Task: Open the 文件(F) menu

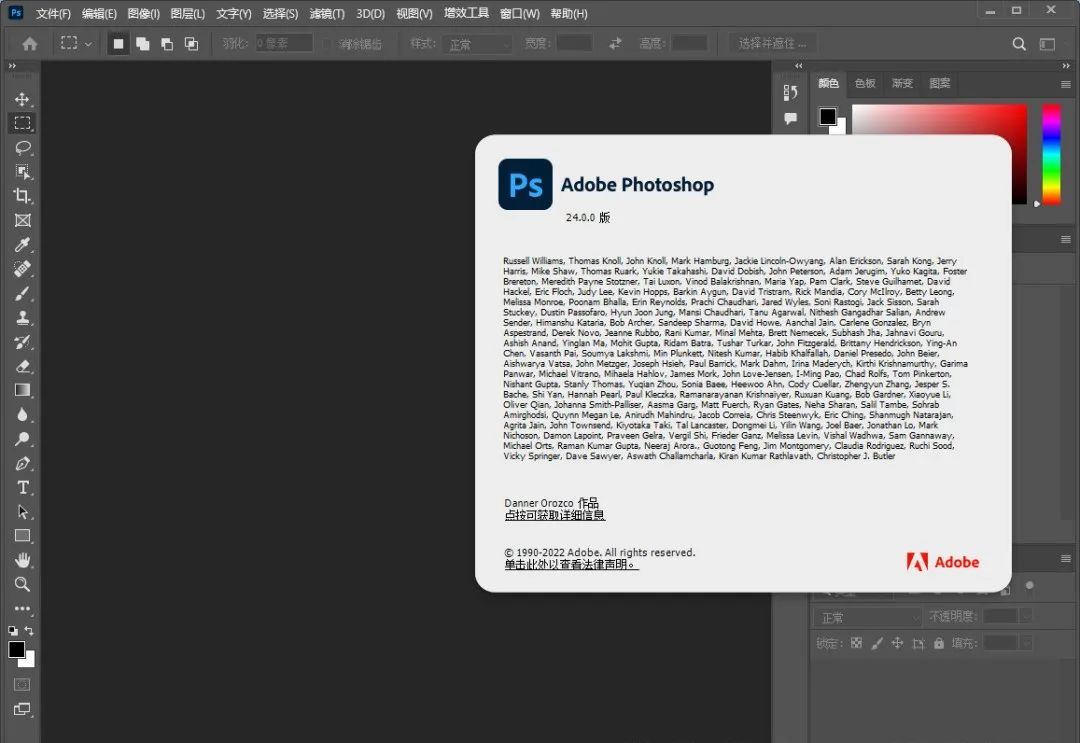Action: click(53, 14)
